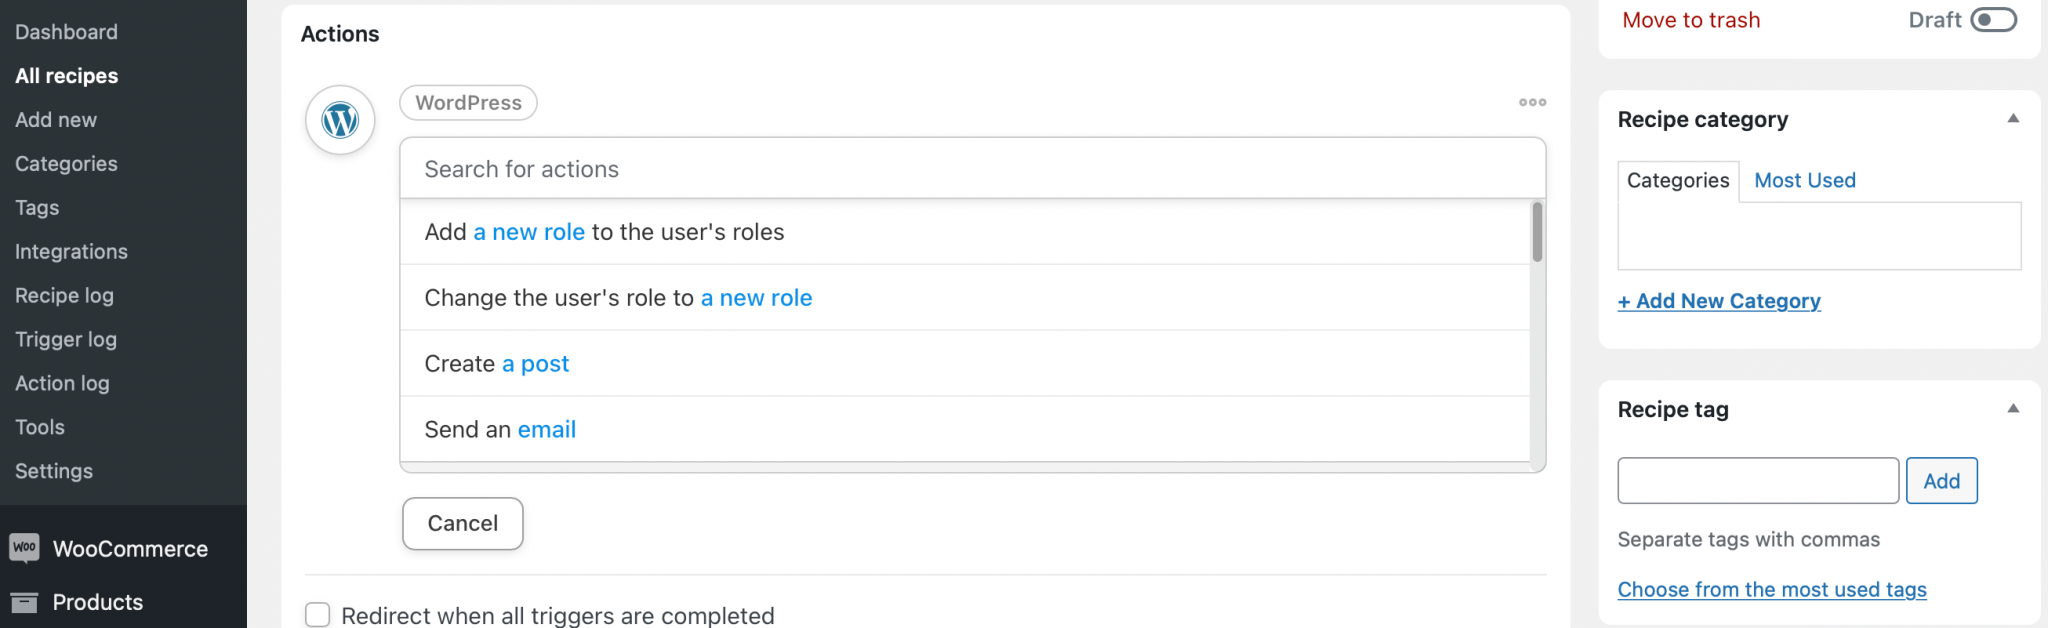Image resolution: width=2048 pixels, height=628 pixels.
Task: Click the WooCommerce icon in sidebar
Action: [x=24, y=548]
